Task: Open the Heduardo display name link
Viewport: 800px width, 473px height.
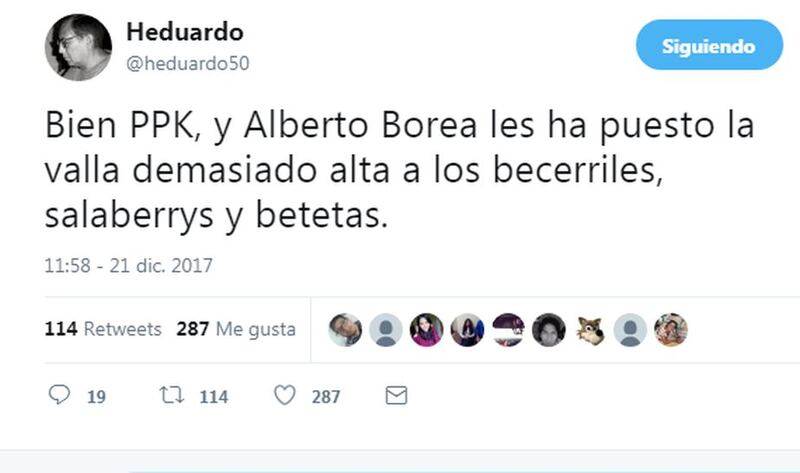Action: click(x=185, y=32)
